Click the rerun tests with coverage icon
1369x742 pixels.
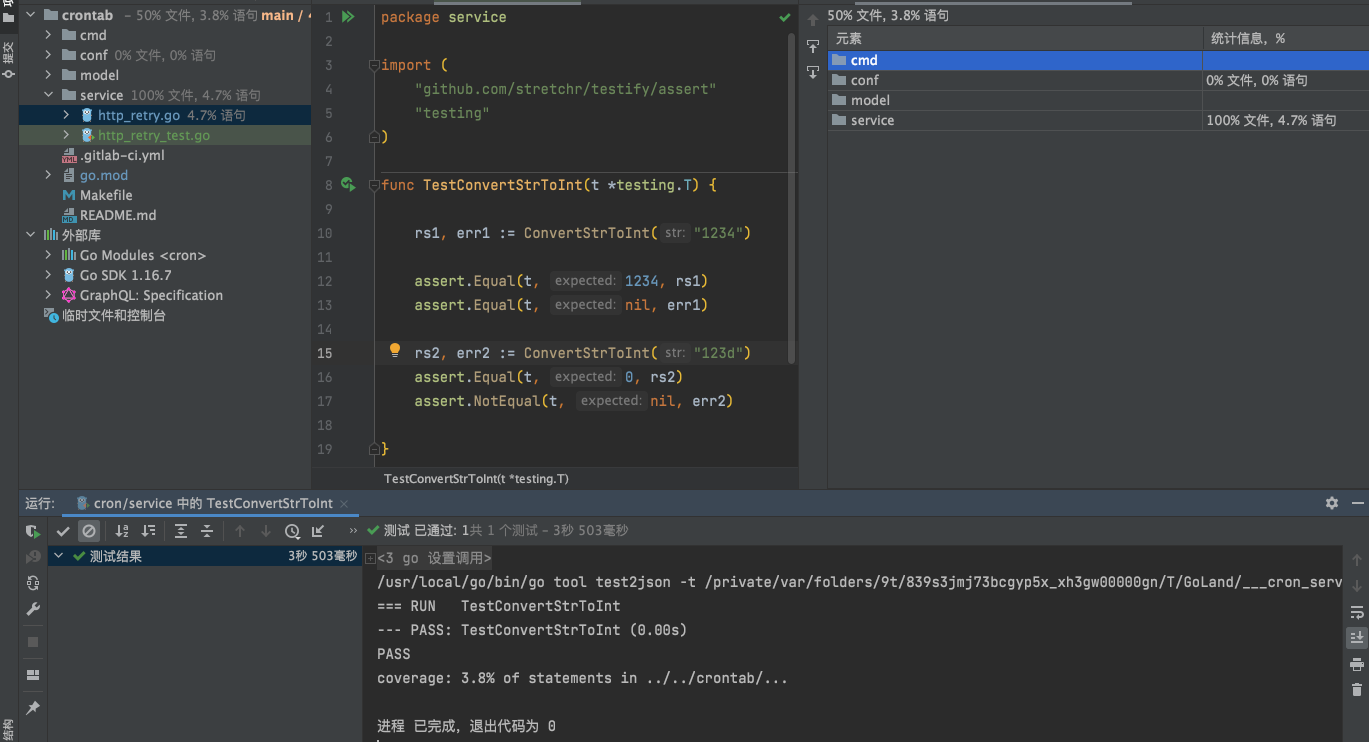pos(33,531)
